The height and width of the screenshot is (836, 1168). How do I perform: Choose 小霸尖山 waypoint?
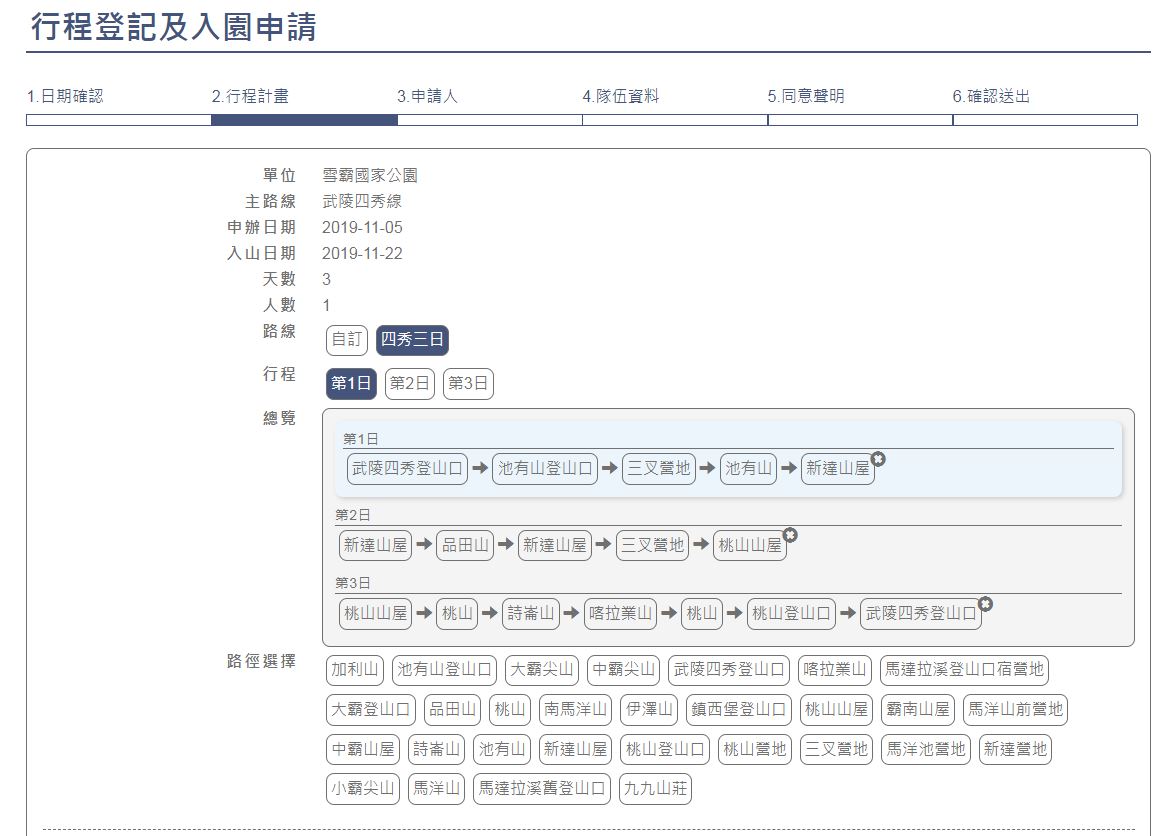pos(363,789)
